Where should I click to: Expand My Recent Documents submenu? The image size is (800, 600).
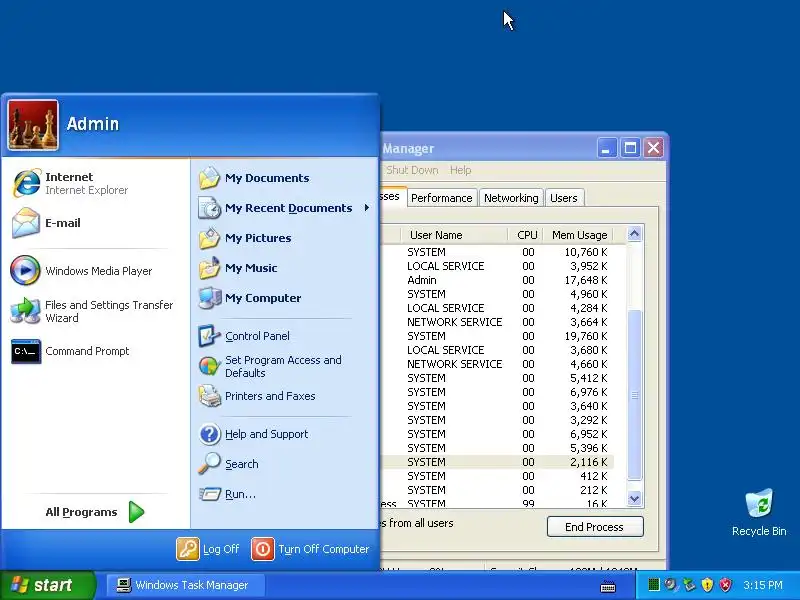(285, 208)
